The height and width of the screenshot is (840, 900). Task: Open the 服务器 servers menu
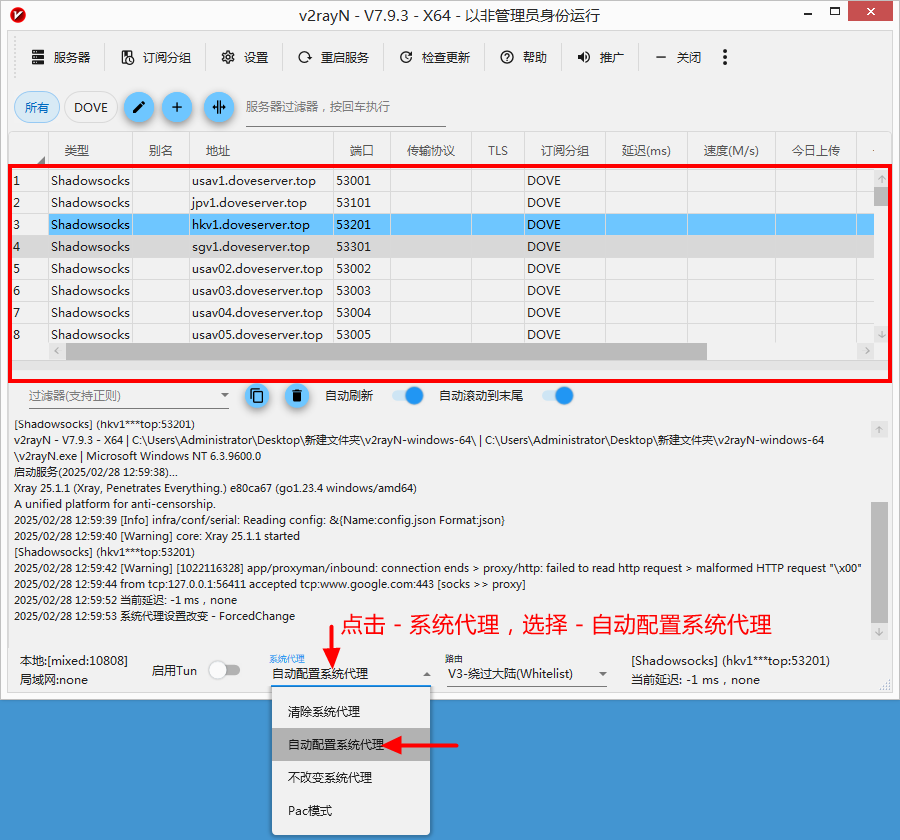[61, 57]
